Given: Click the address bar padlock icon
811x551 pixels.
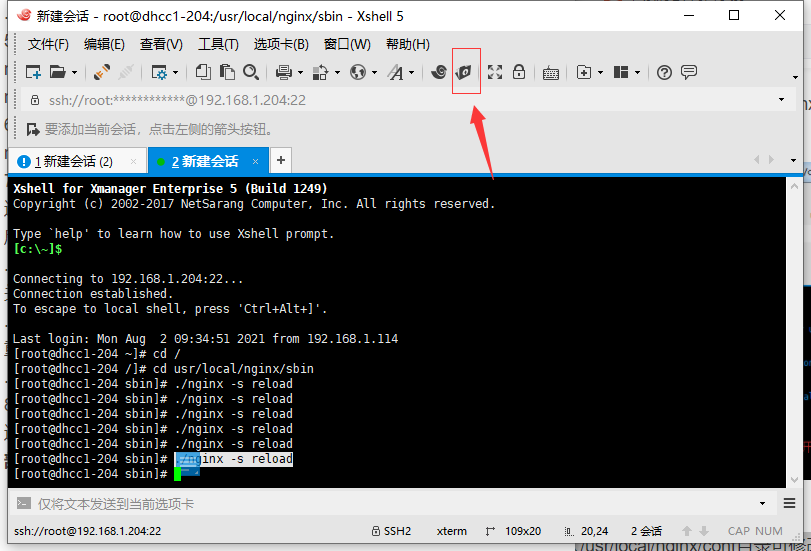Looking at the screenshot, I should pyautogui.click(x=35, y=100).
